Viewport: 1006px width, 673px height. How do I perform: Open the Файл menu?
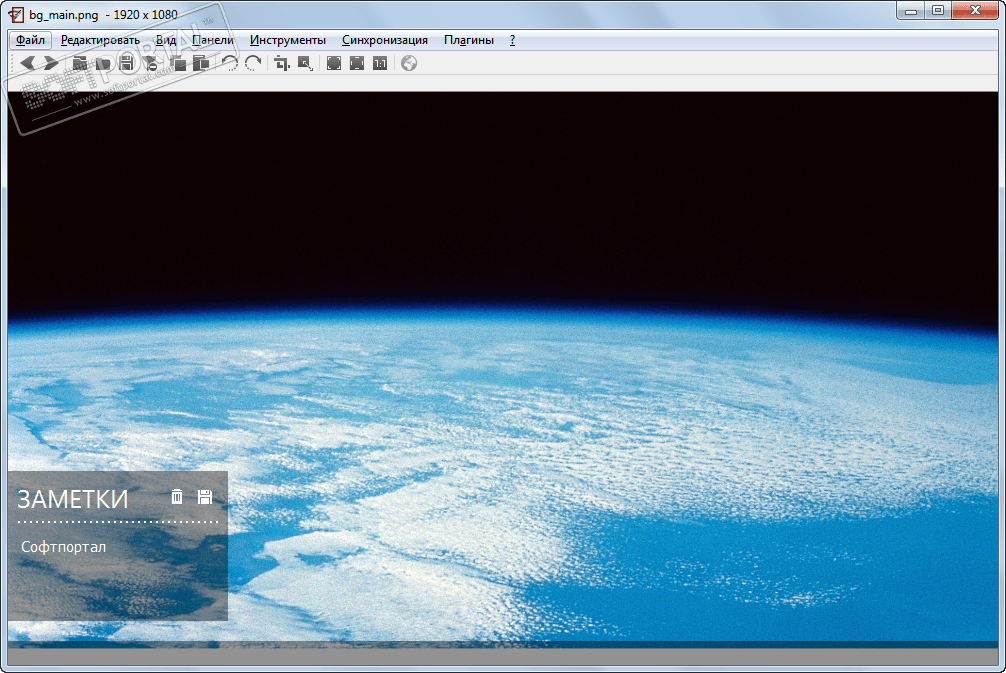point(30,40)
